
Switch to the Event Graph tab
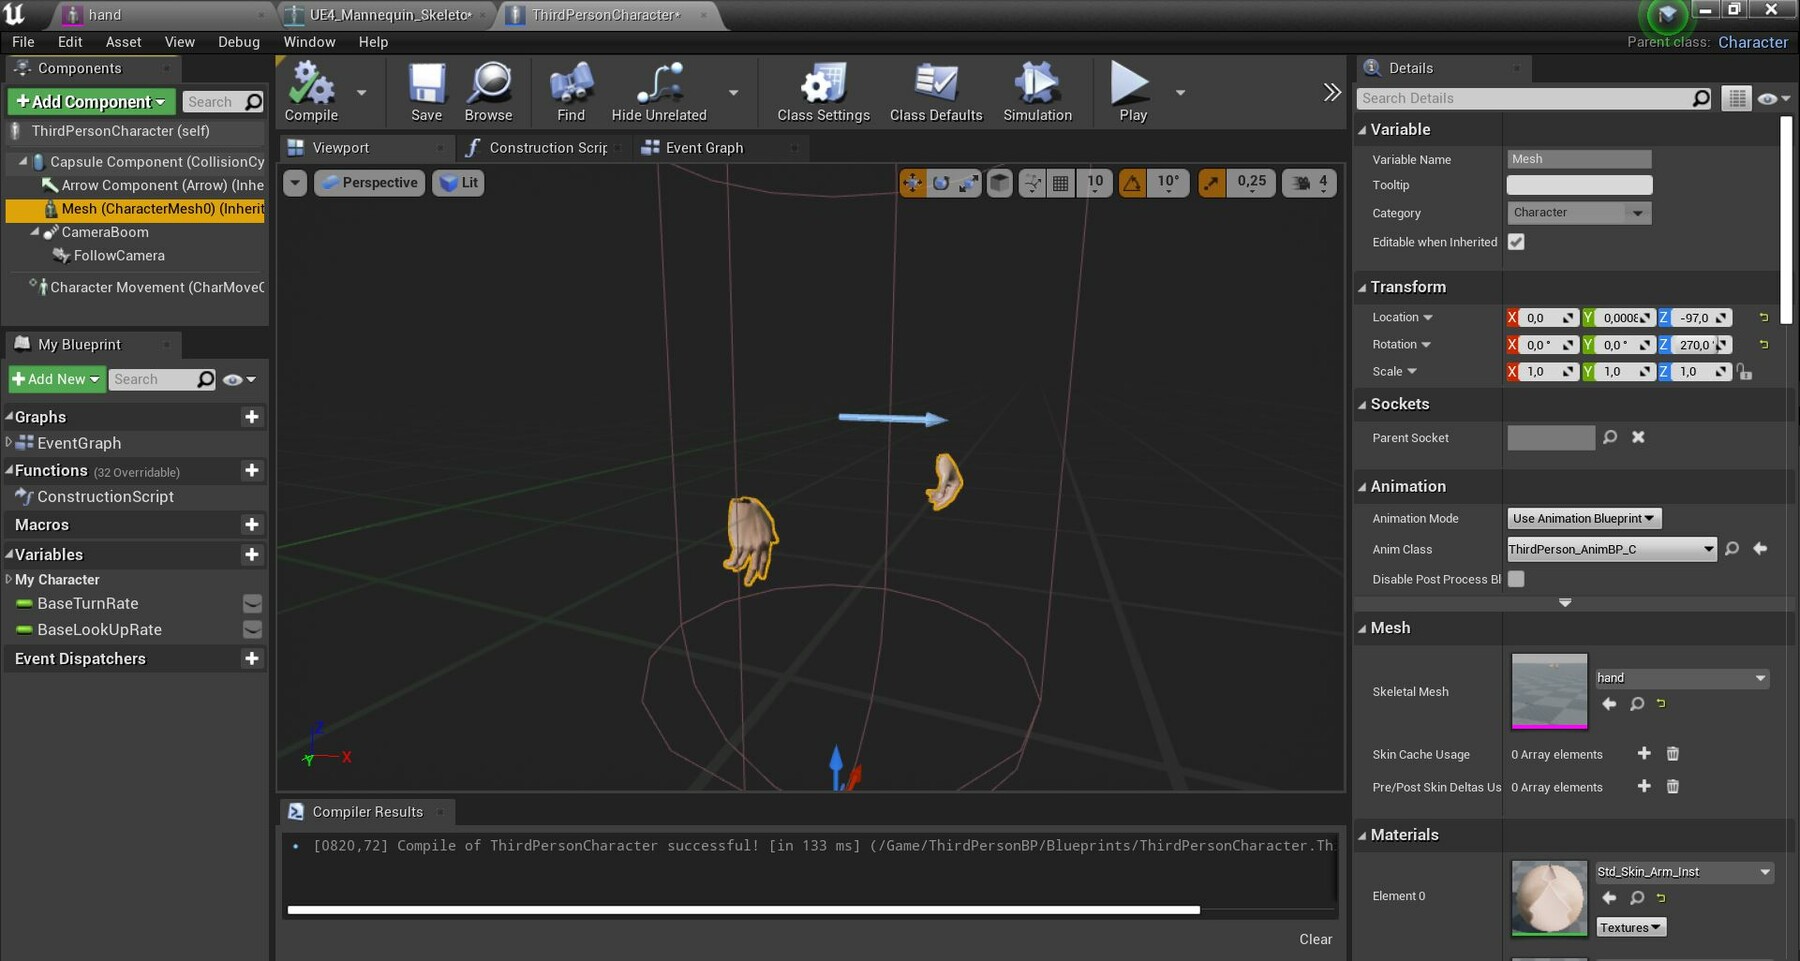coord(704,148)
